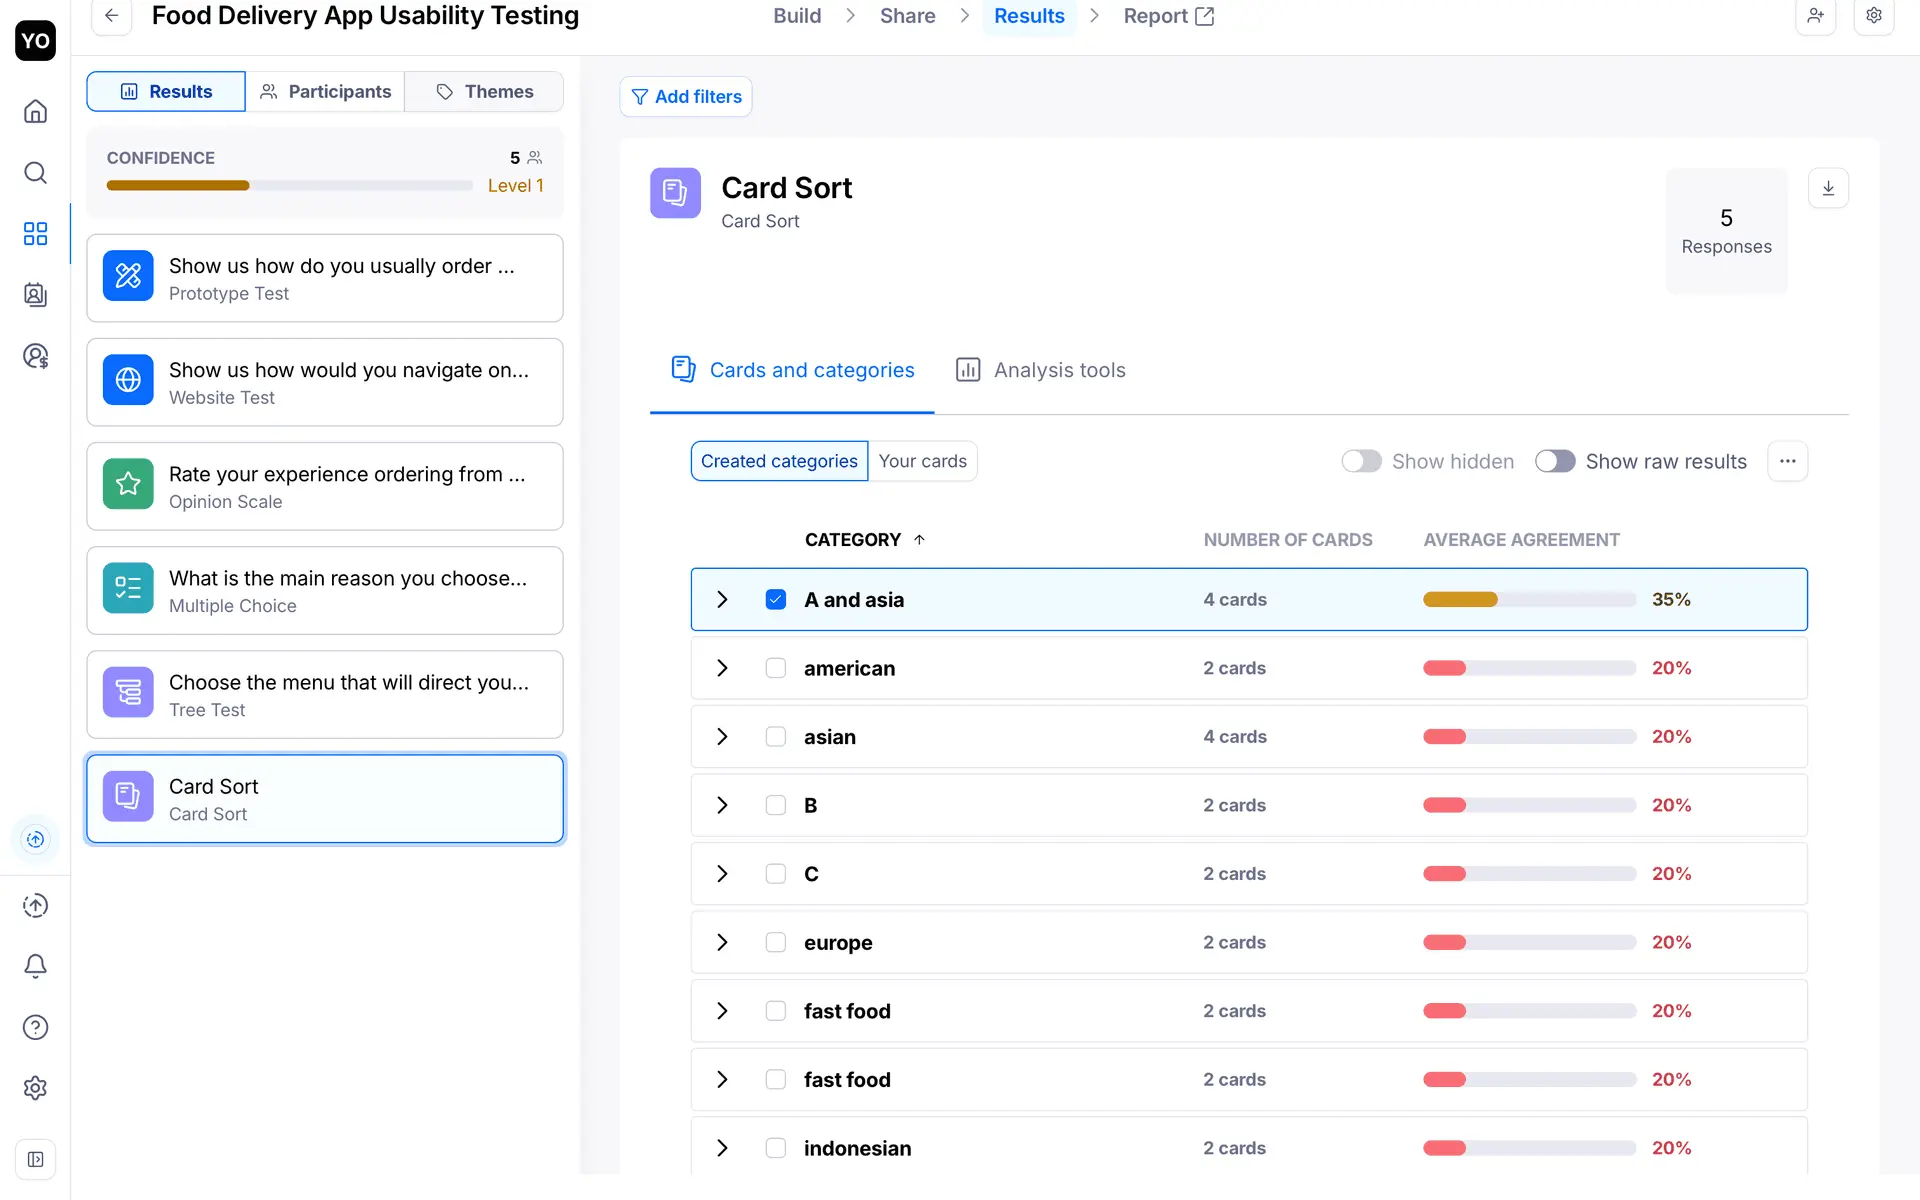
Task: Expand the indonesian category chevron
Action: 722,1148
